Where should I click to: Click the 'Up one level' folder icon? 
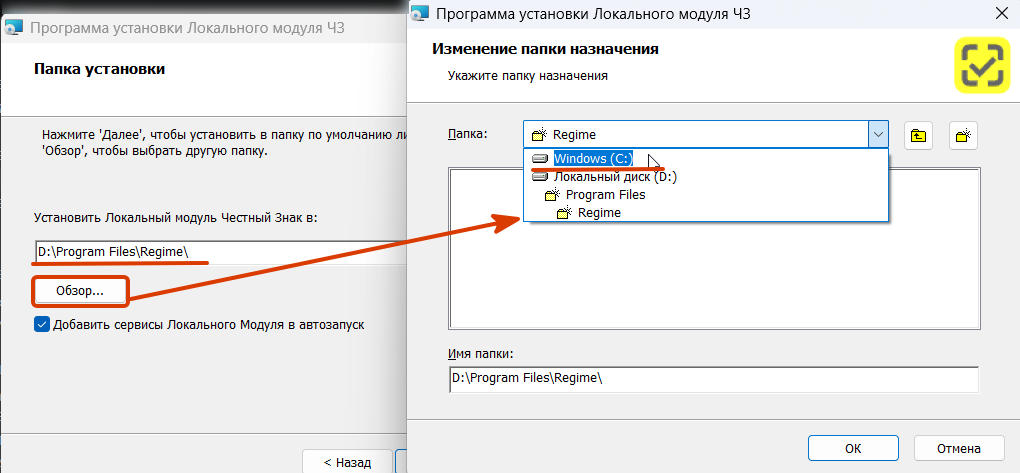[918, 135]
